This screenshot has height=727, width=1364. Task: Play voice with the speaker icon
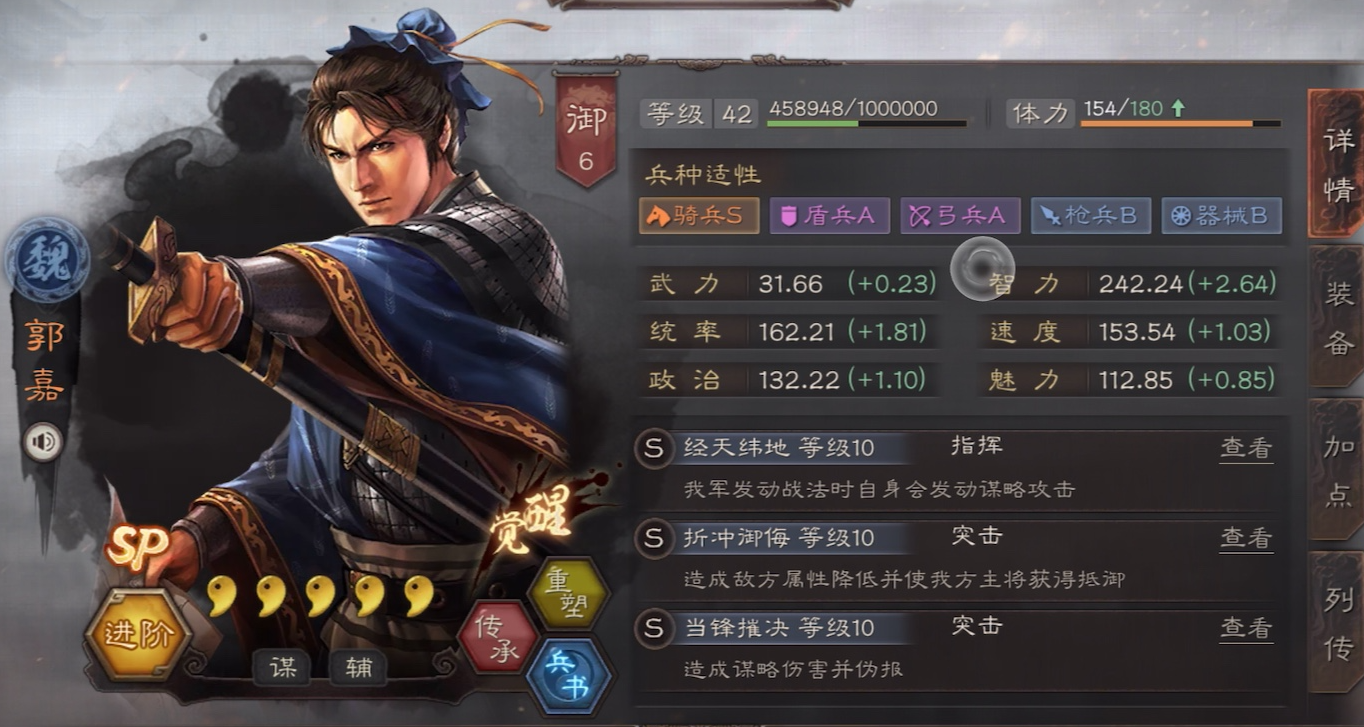[x=43, y=442]
